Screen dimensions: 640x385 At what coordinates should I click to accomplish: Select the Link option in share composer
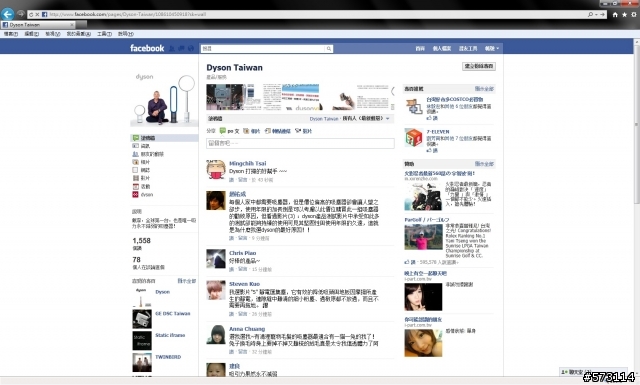click(x=278, y=131)
